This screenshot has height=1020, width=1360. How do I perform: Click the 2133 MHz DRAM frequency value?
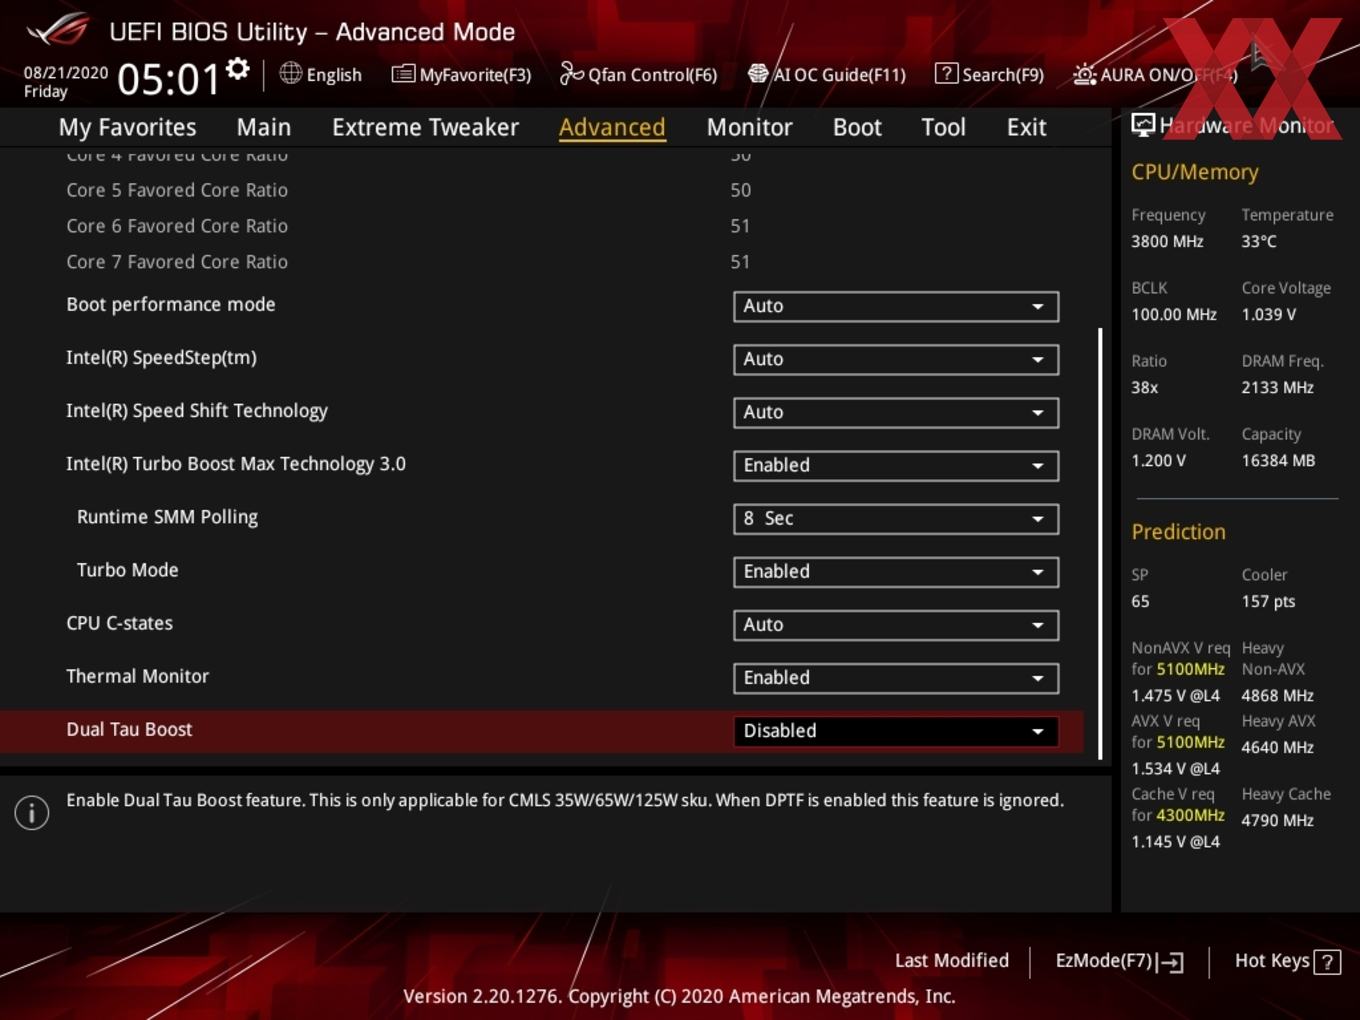1277,387
